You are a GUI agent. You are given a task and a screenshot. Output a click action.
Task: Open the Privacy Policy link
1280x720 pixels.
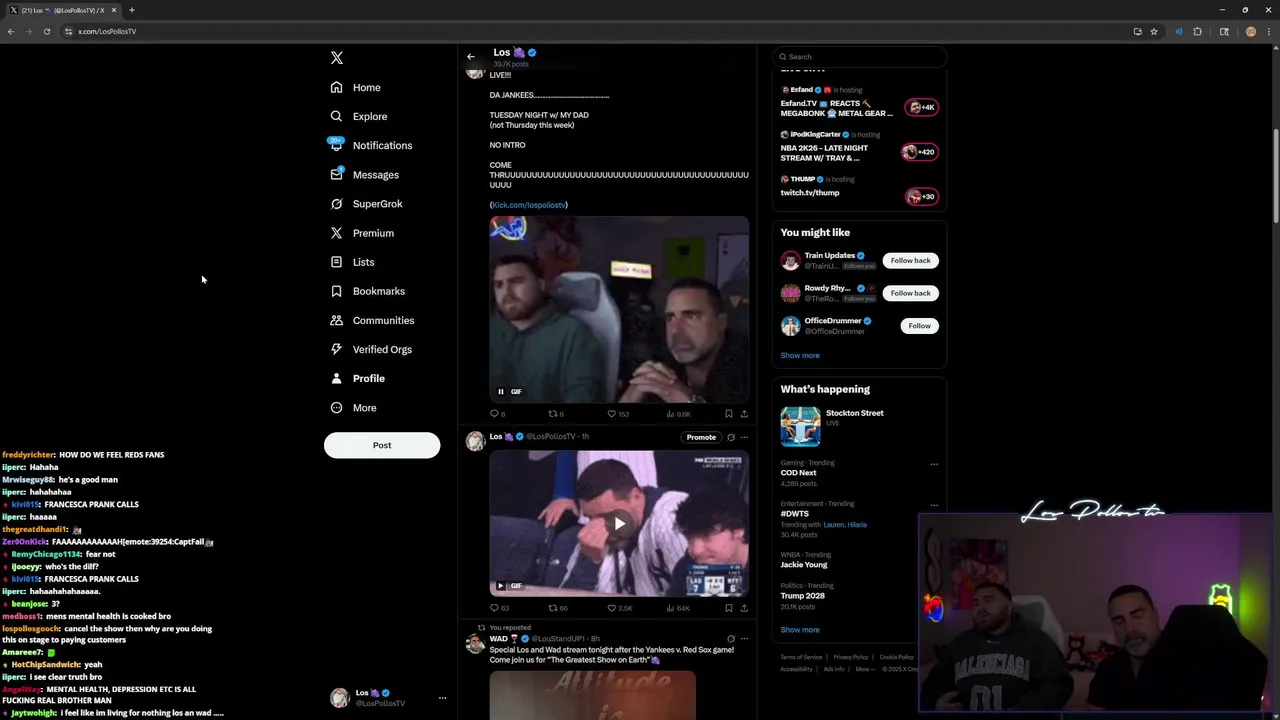point(851,657)
